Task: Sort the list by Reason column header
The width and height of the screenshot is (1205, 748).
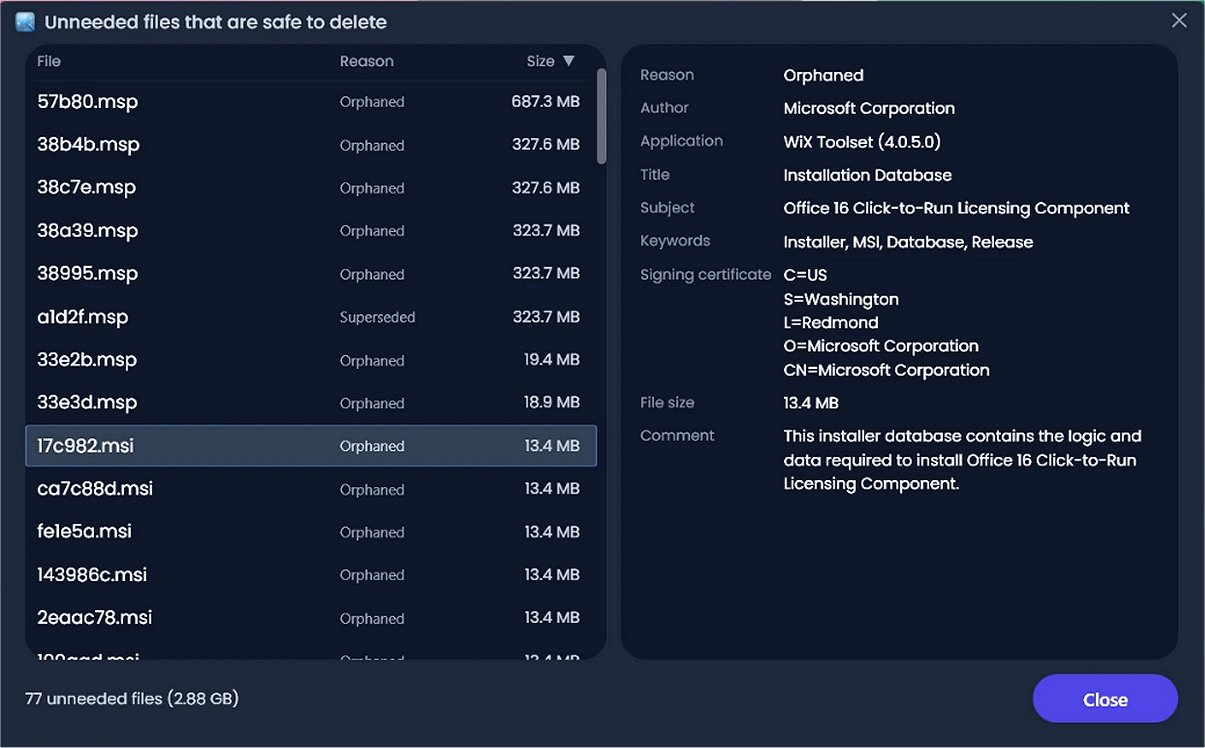Action: (x=366, y=61)
